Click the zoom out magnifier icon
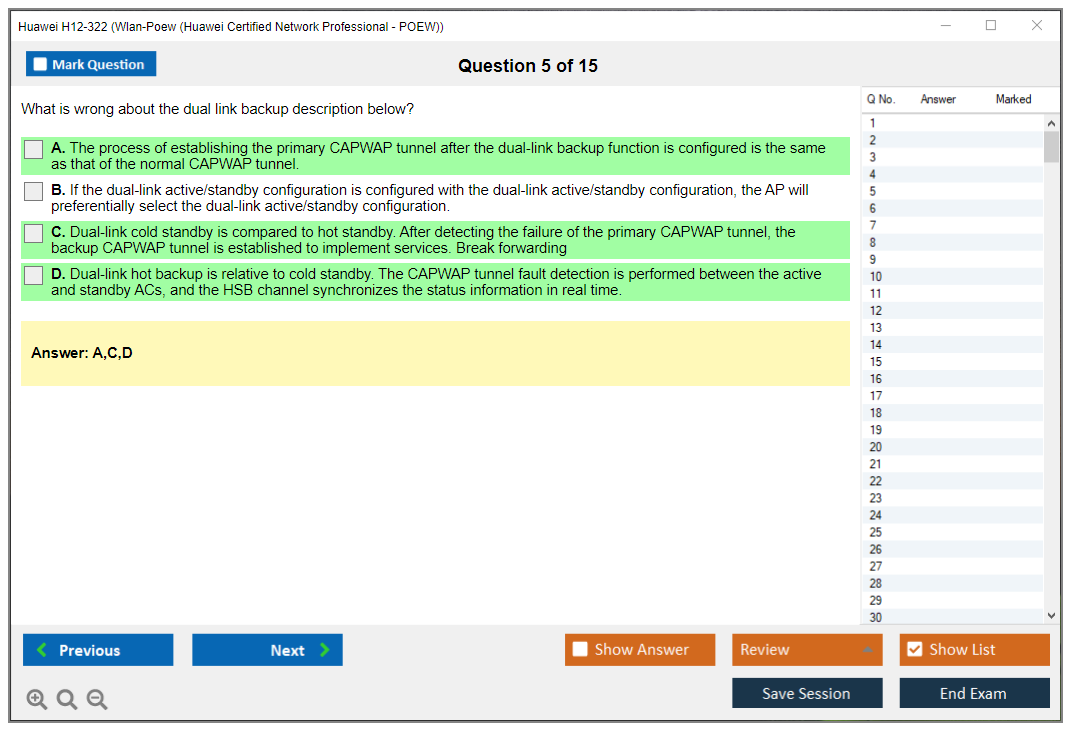 97,700
